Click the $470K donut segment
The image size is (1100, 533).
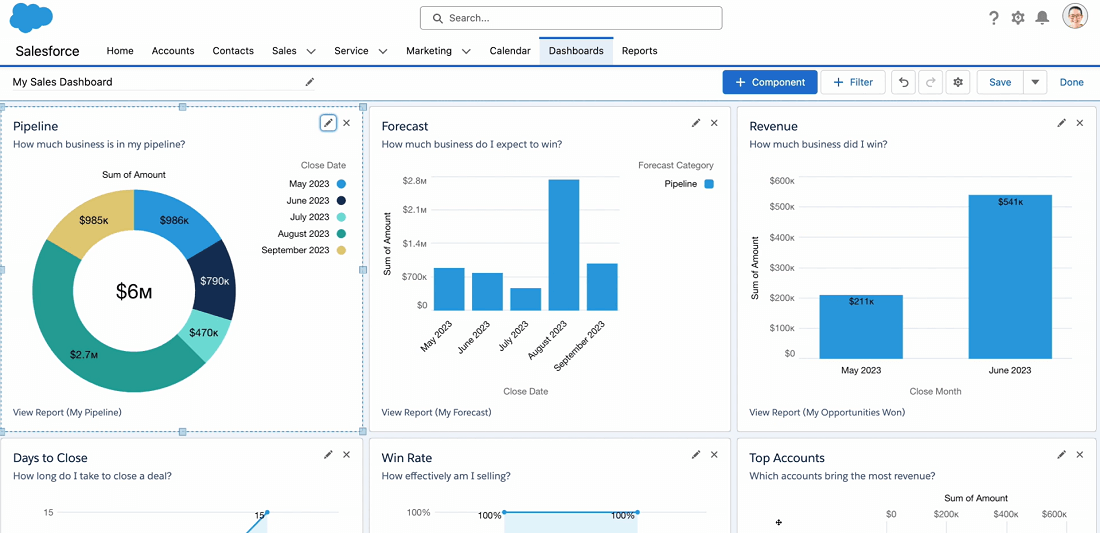[206, 335]
